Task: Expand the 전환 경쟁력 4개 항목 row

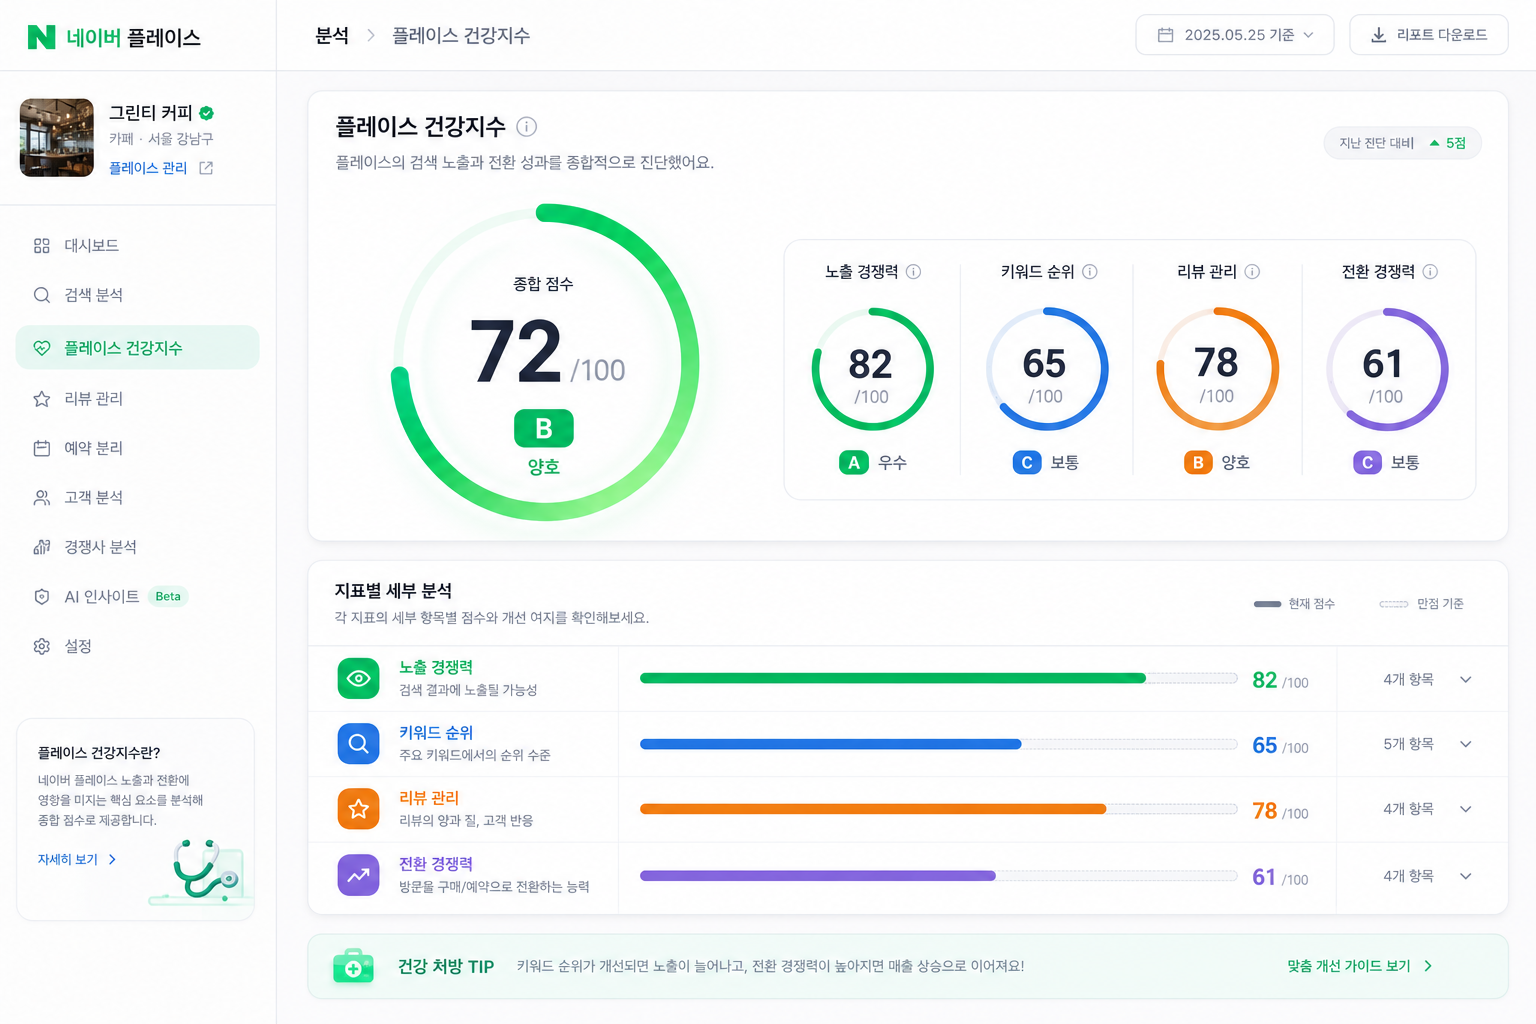Action: [x=1466, y=876]
